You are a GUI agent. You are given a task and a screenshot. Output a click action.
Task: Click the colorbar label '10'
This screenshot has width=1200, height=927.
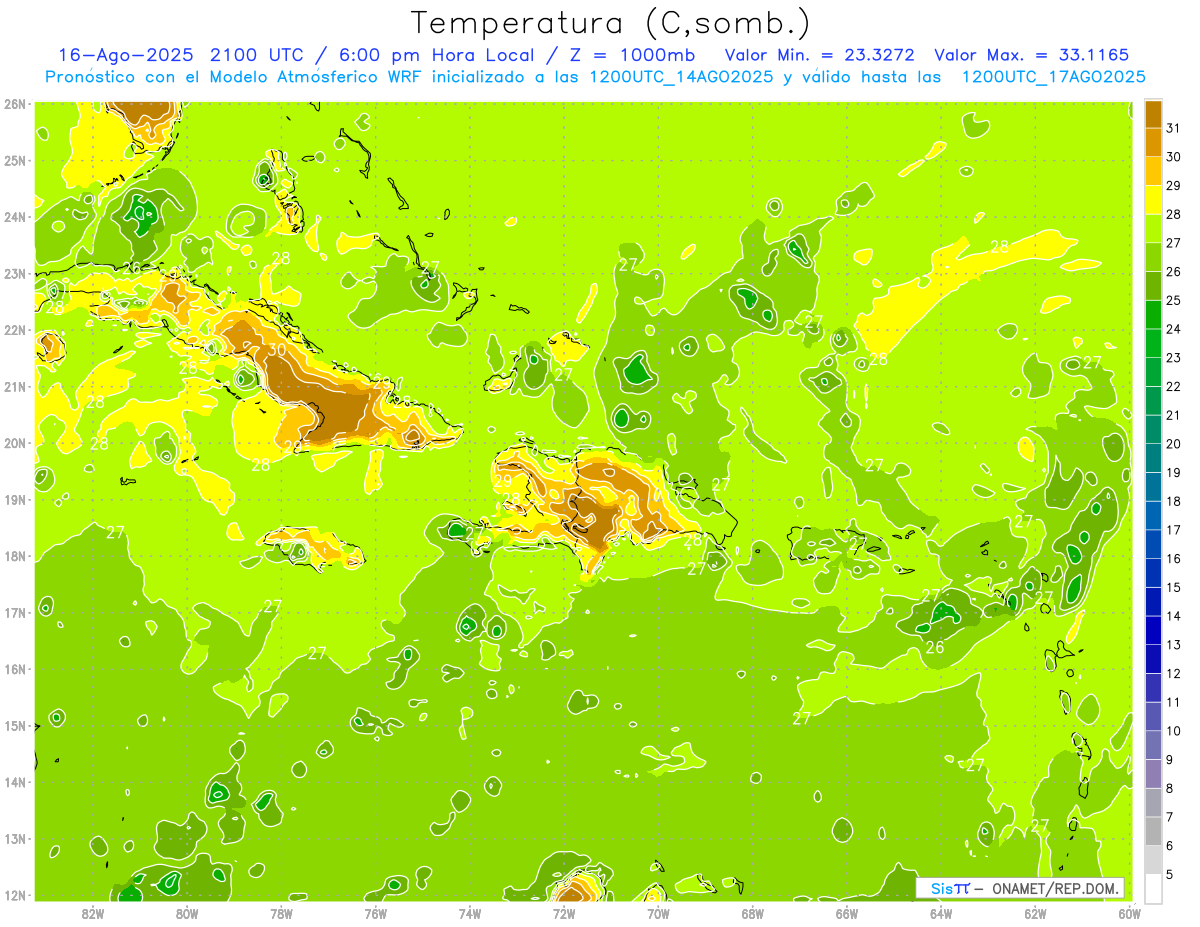point(1174,731)
